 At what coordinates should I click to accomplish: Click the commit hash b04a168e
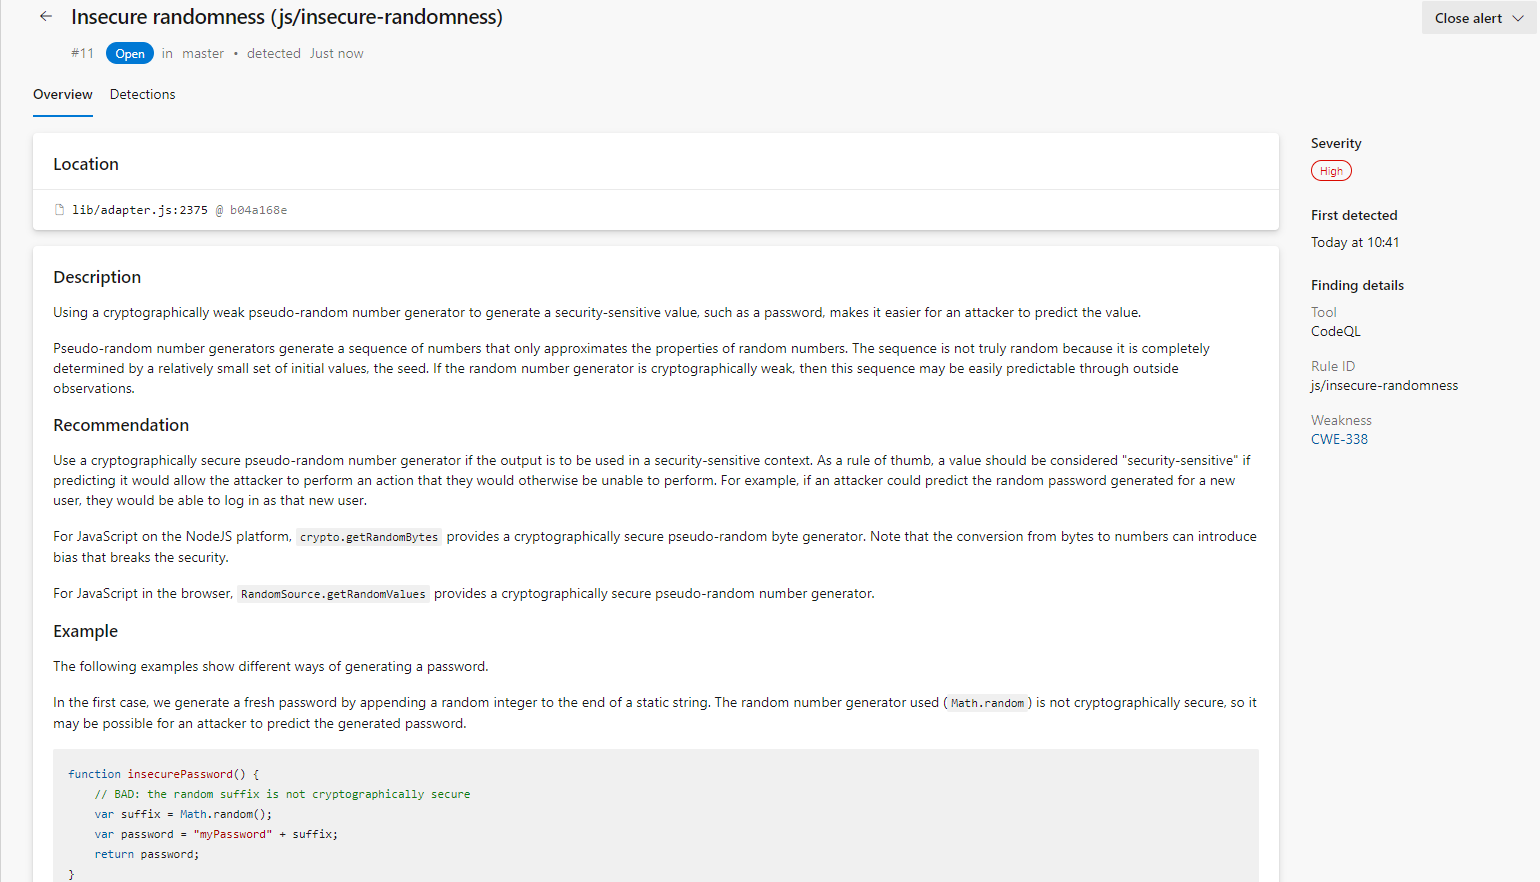point(258,210)
